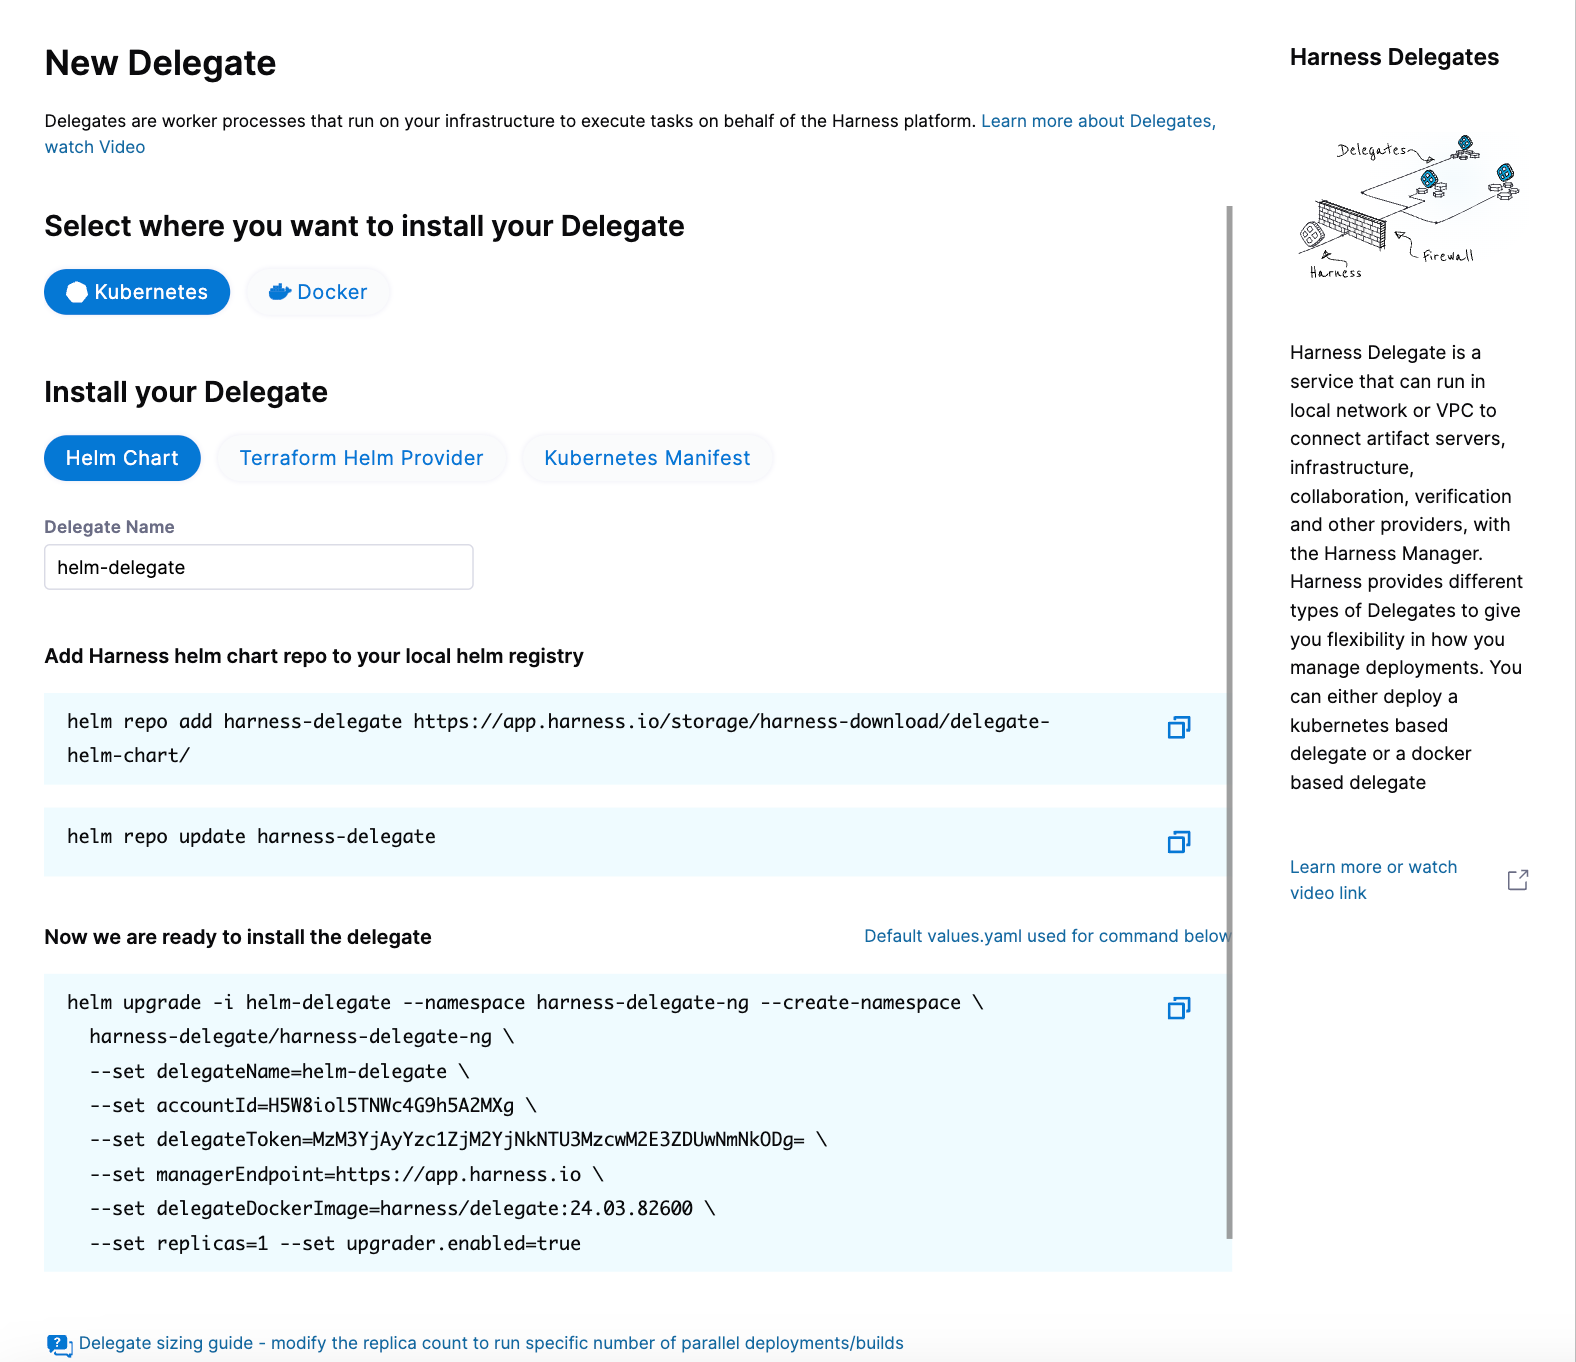Open Learn more about Delegates link

1097,121
